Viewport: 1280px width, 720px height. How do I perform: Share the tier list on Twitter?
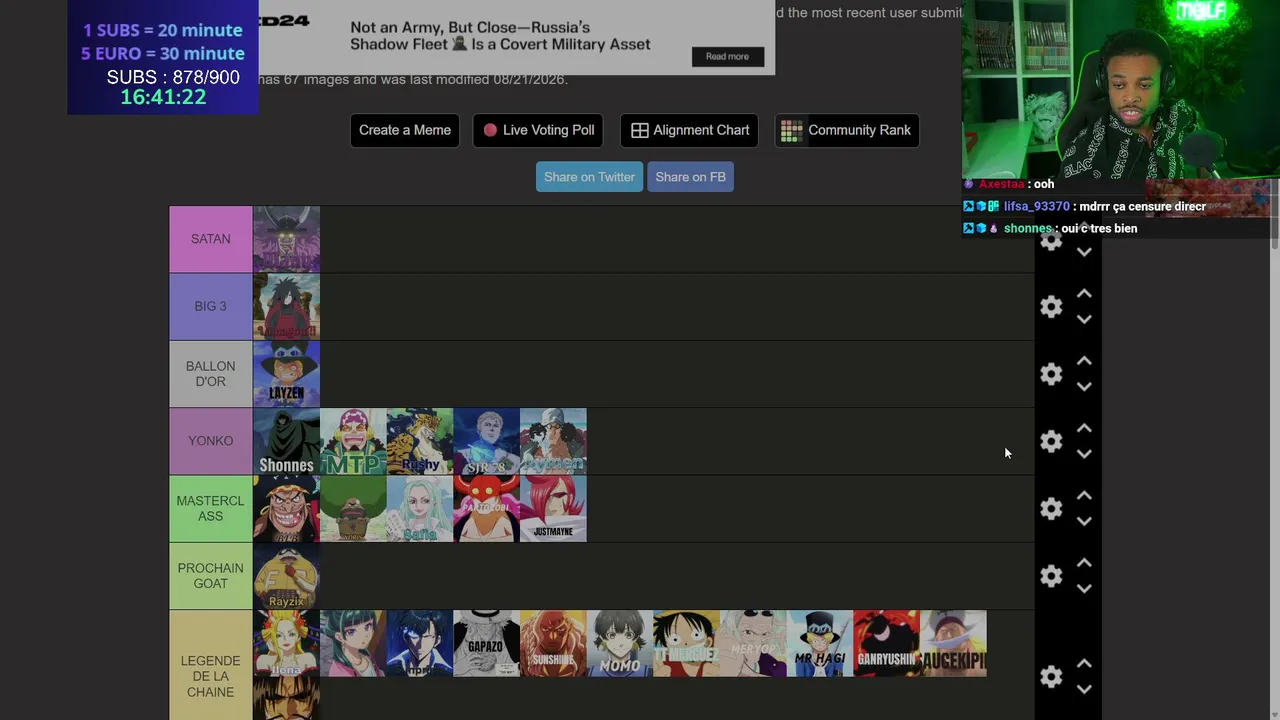point(589,177)
